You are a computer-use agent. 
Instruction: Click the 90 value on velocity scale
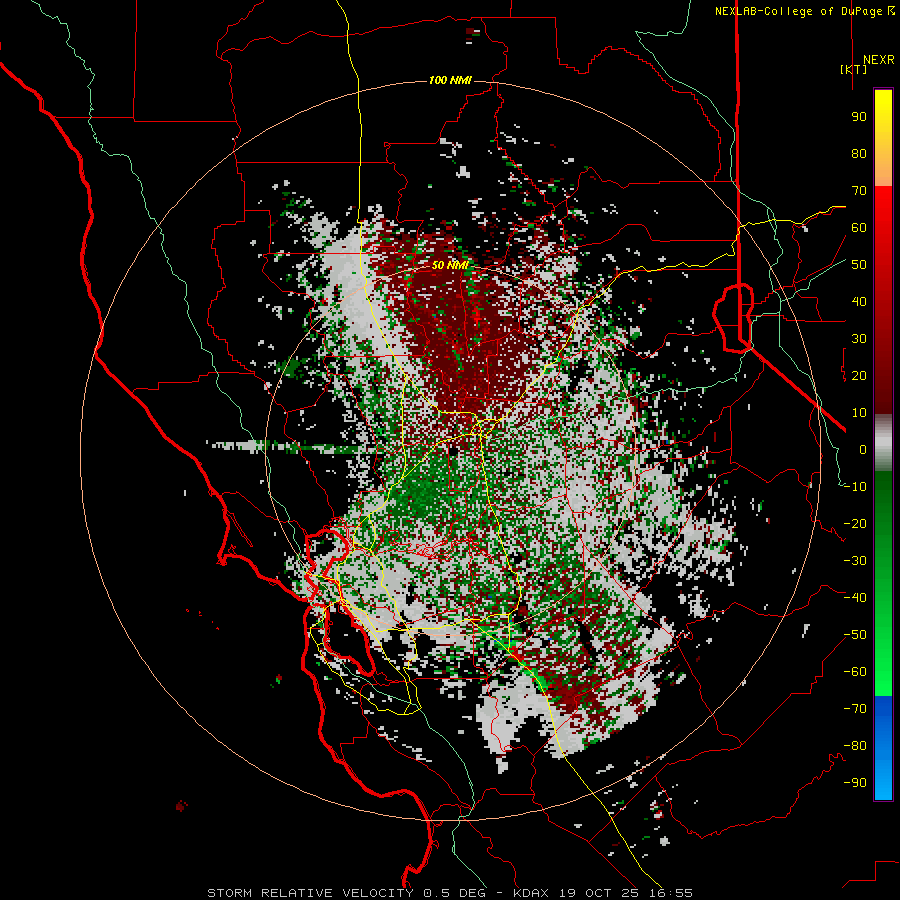click(859, 117)
